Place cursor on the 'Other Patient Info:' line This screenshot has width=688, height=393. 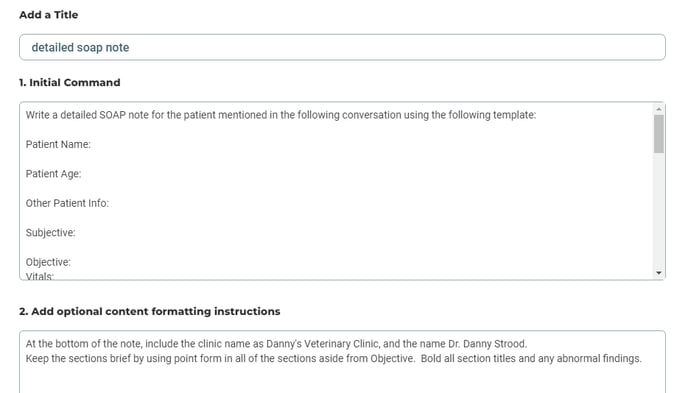click(x=67, y=203)
